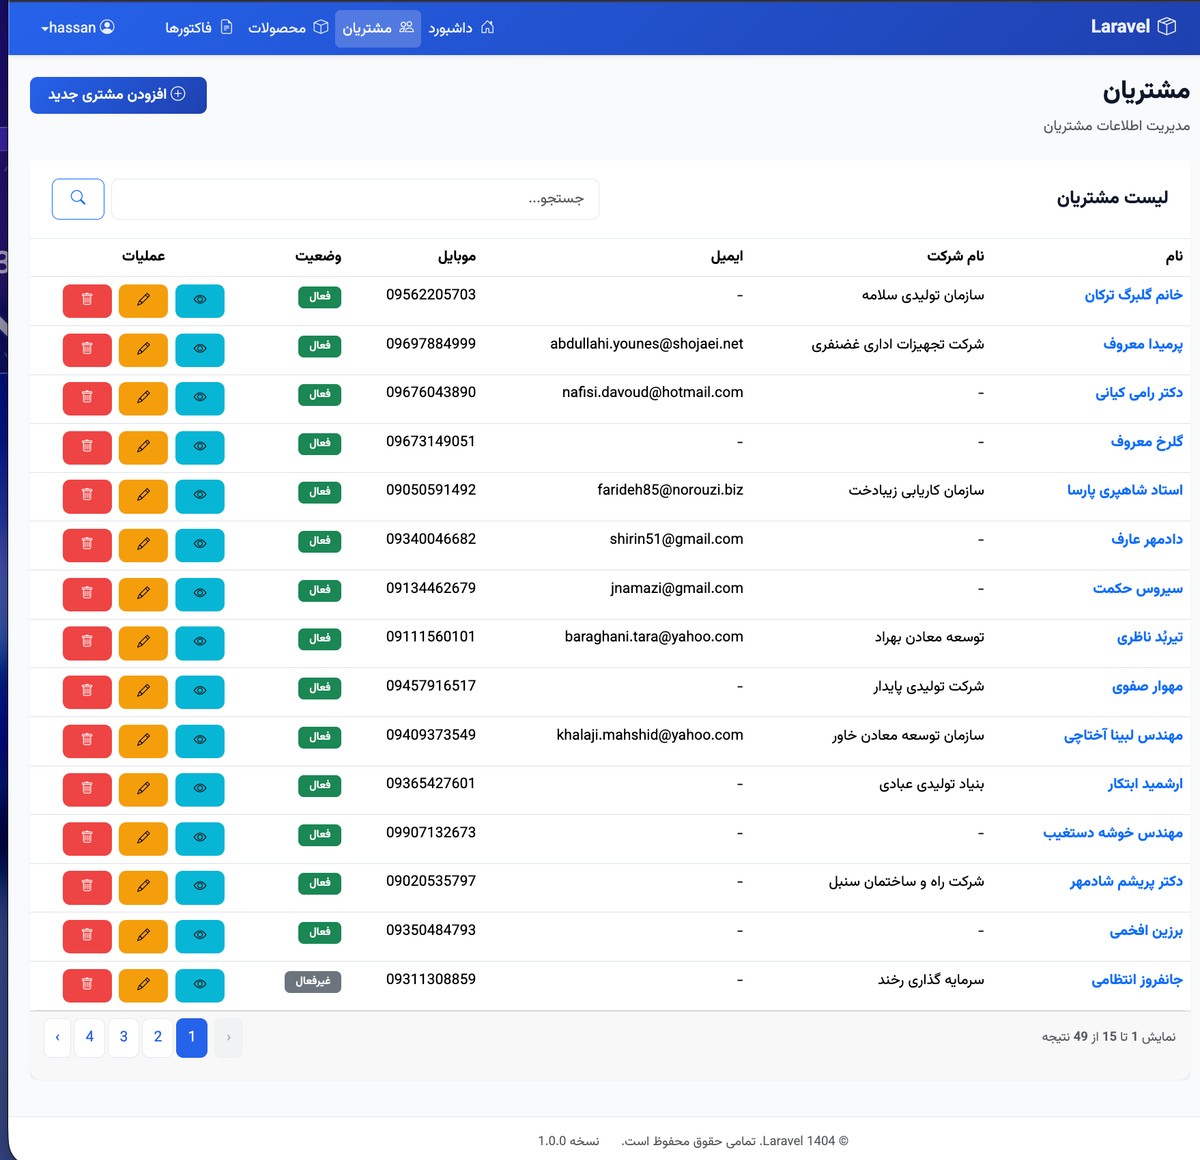Delete خانم گلبرگ ترکان using the trash icon

(87, 300)
